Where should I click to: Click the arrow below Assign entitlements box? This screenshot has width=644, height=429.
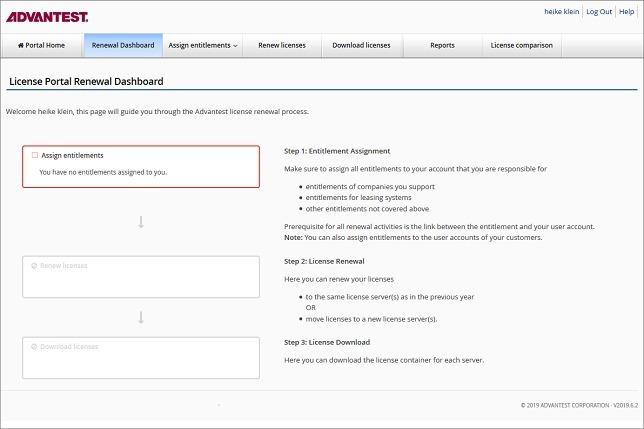[x=141, y=222]
